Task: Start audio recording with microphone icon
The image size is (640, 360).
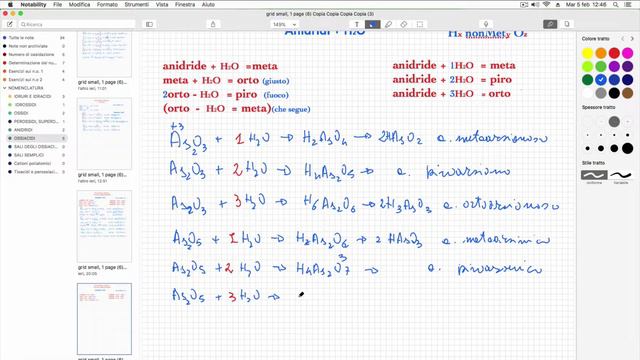Action: [x=486, y=24]
